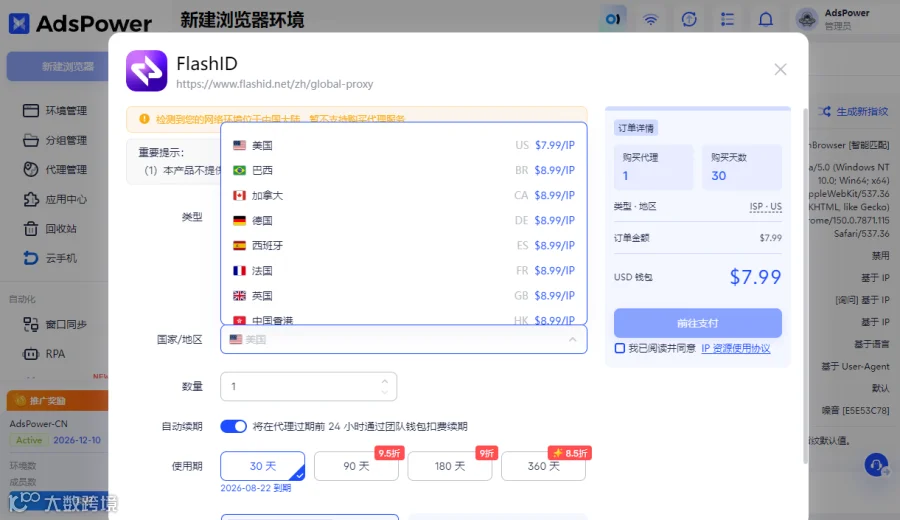Image resolution: width=900 pixels, height=520 pixels.
Task: Open 云手机 in the sidebar
Action: [50, 258]
